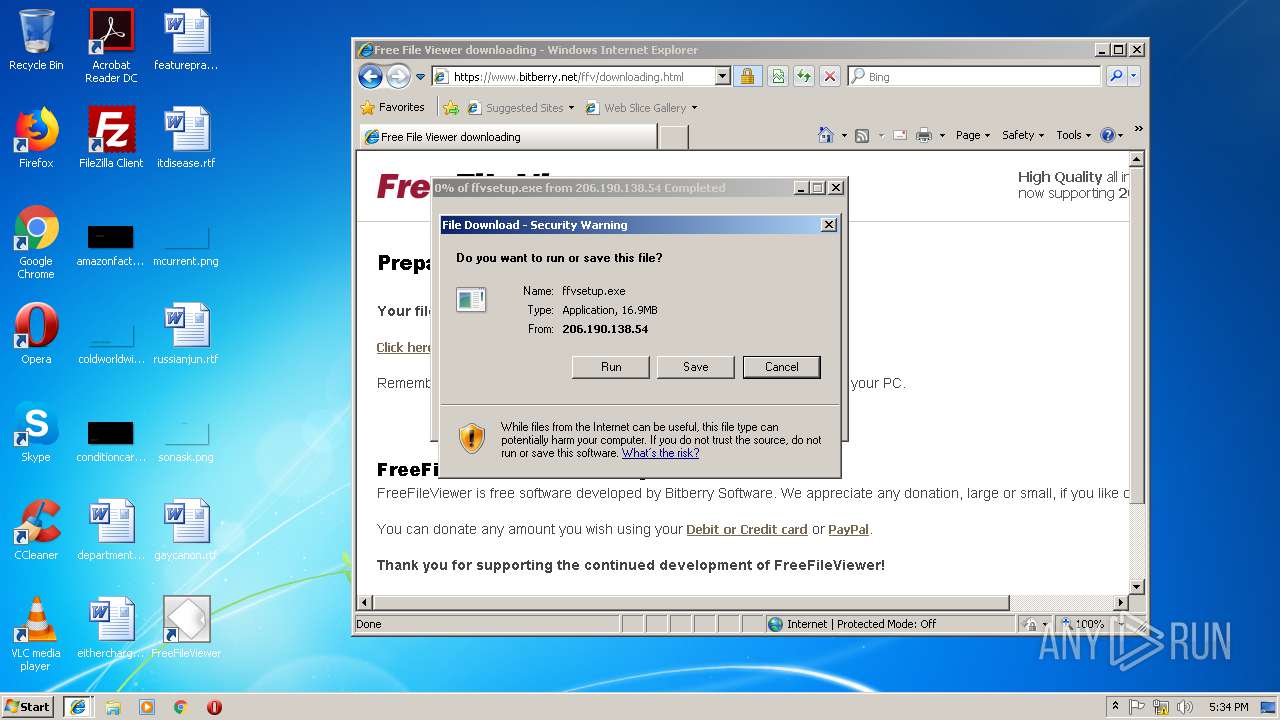Select the CCleaner desktop icon
Image resolution: width=1280 pixels, height=720 pixels.
[36, 530]
